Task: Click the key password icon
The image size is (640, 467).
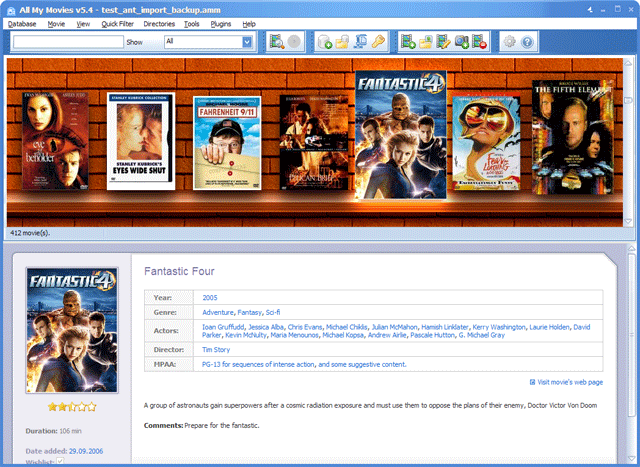Action: pyautogui.click(x=378, y=42)
